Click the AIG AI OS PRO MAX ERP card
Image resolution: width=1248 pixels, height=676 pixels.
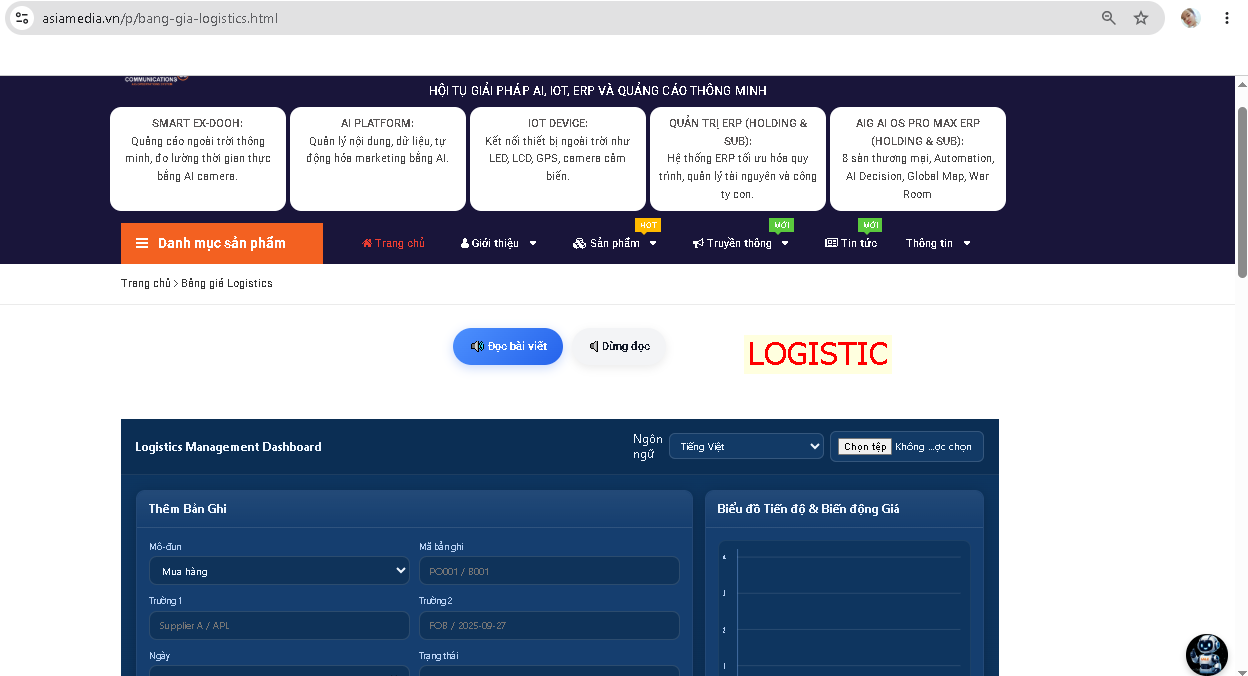click(918, 159)
